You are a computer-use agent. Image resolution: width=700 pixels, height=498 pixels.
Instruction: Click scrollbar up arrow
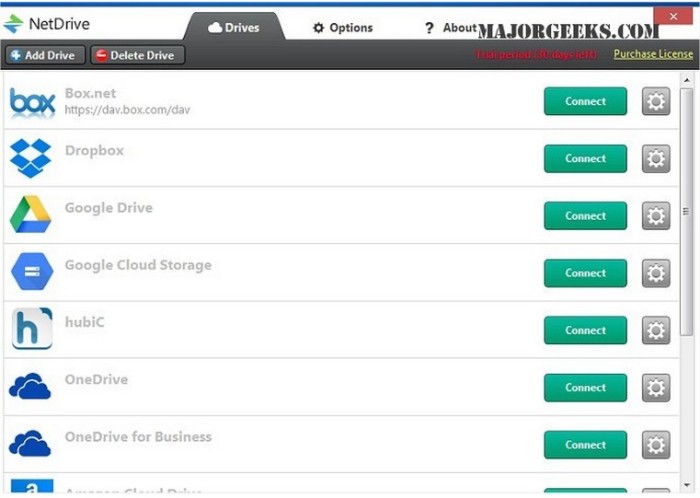[687, 80]
